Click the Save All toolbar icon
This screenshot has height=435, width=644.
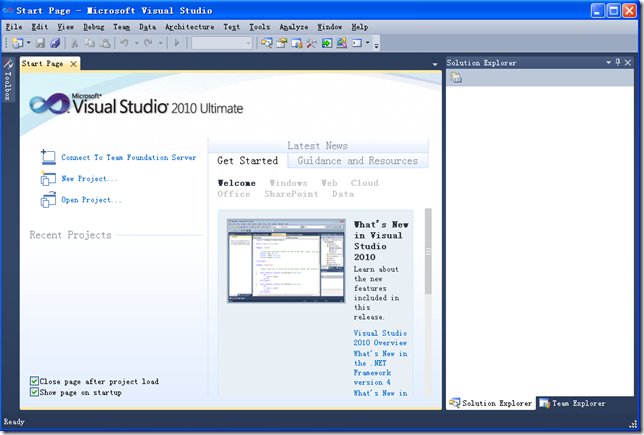point(55,43)
